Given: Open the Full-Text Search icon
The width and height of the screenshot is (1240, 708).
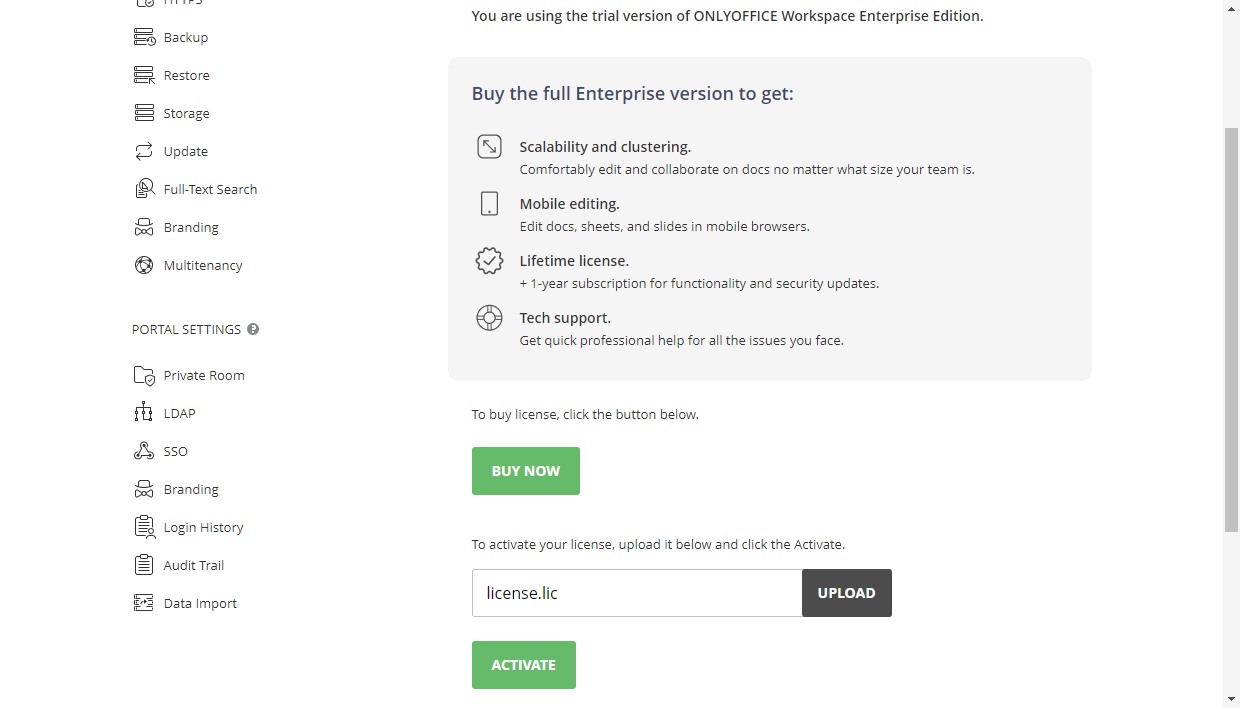Looking at the screenshot, I should pos(143,188).
